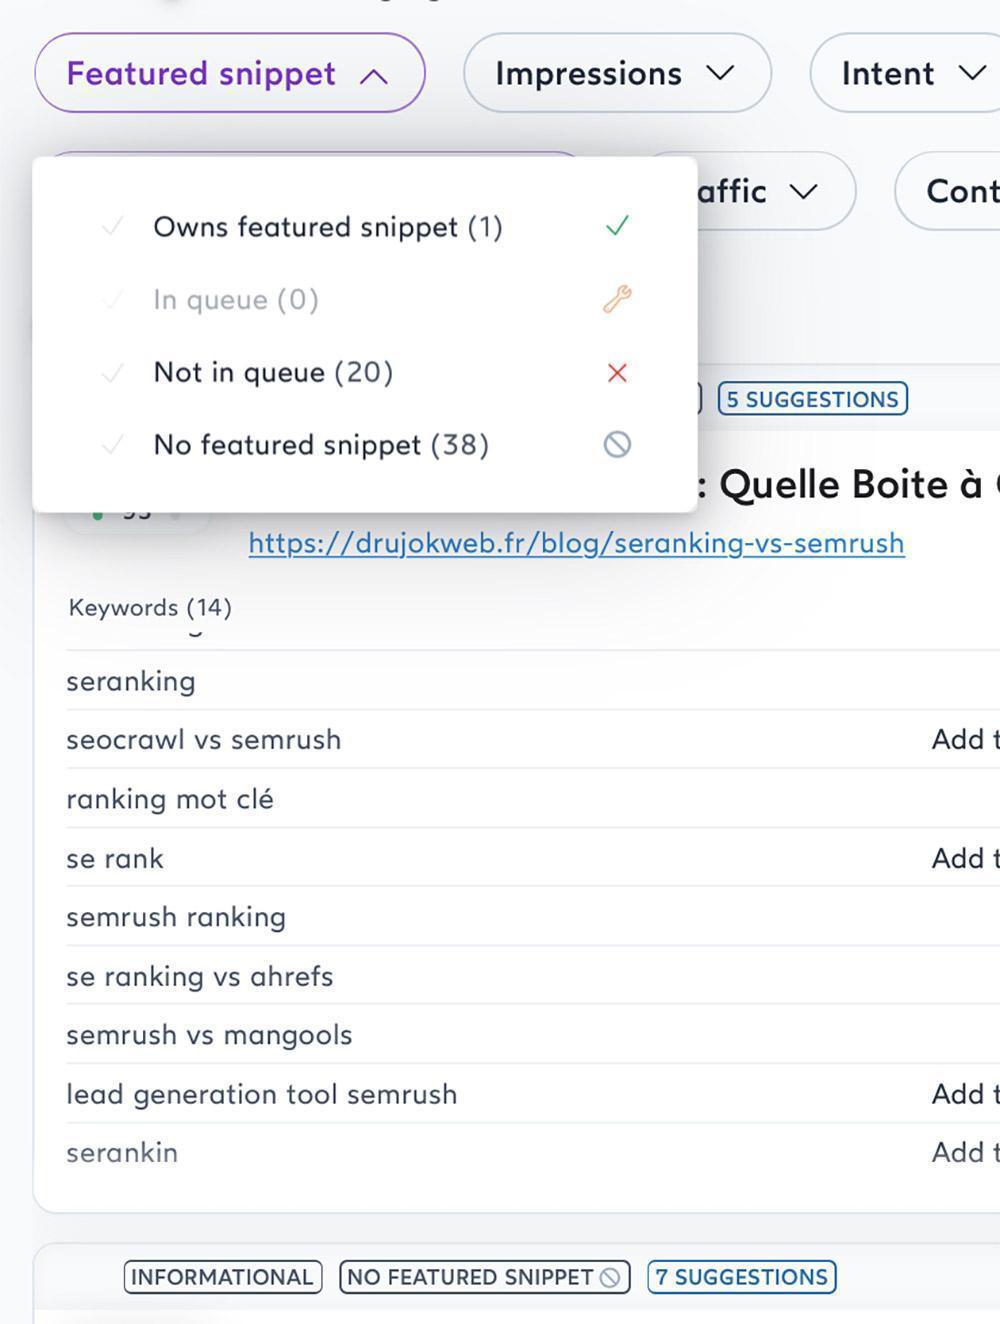The image size is (1000, 1324).
Task: Open the Impressions filter dropdown
Action: coord(617,73)
